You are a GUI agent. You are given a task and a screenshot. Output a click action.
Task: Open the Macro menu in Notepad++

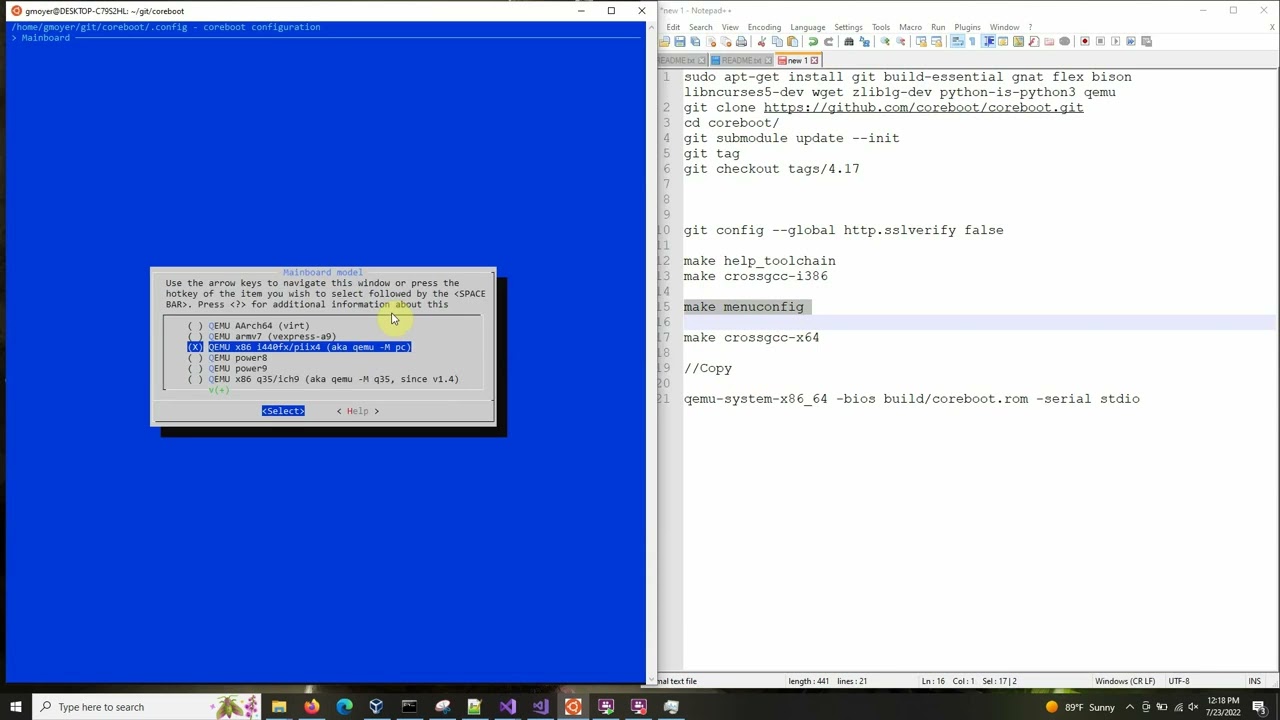point(910,27)
